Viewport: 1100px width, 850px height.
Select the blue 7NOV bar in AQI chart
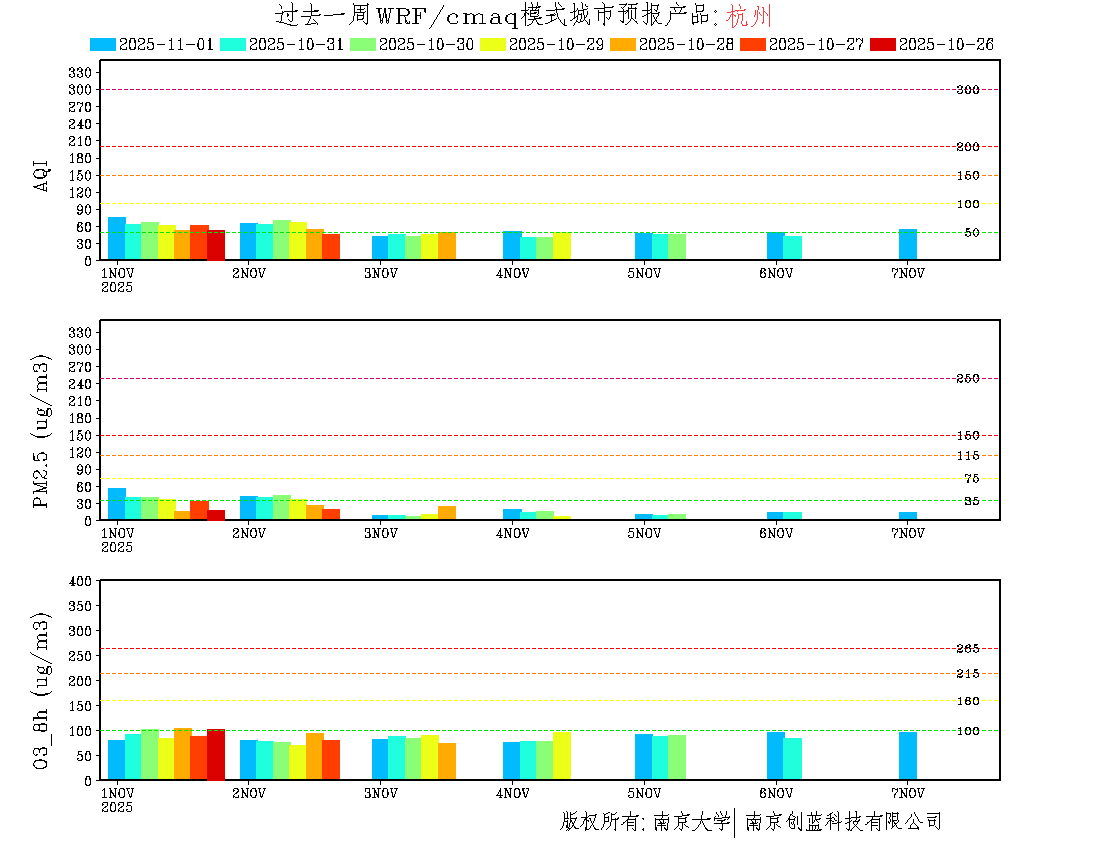tap(907, 245)
